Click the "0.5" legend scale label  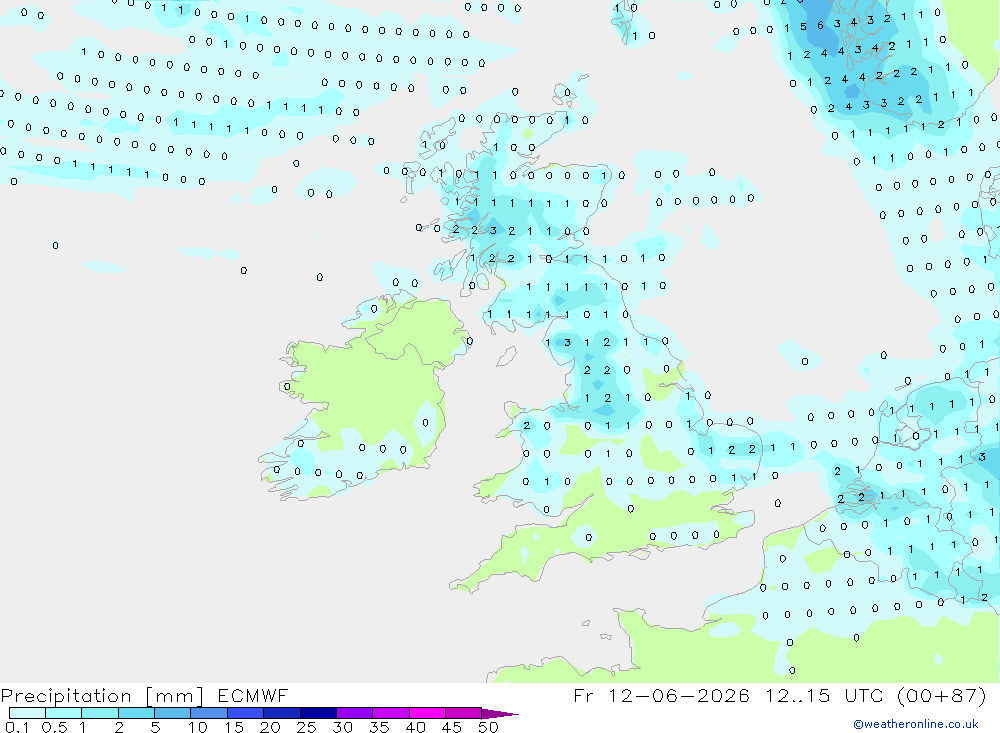click(x=54, y=727)
